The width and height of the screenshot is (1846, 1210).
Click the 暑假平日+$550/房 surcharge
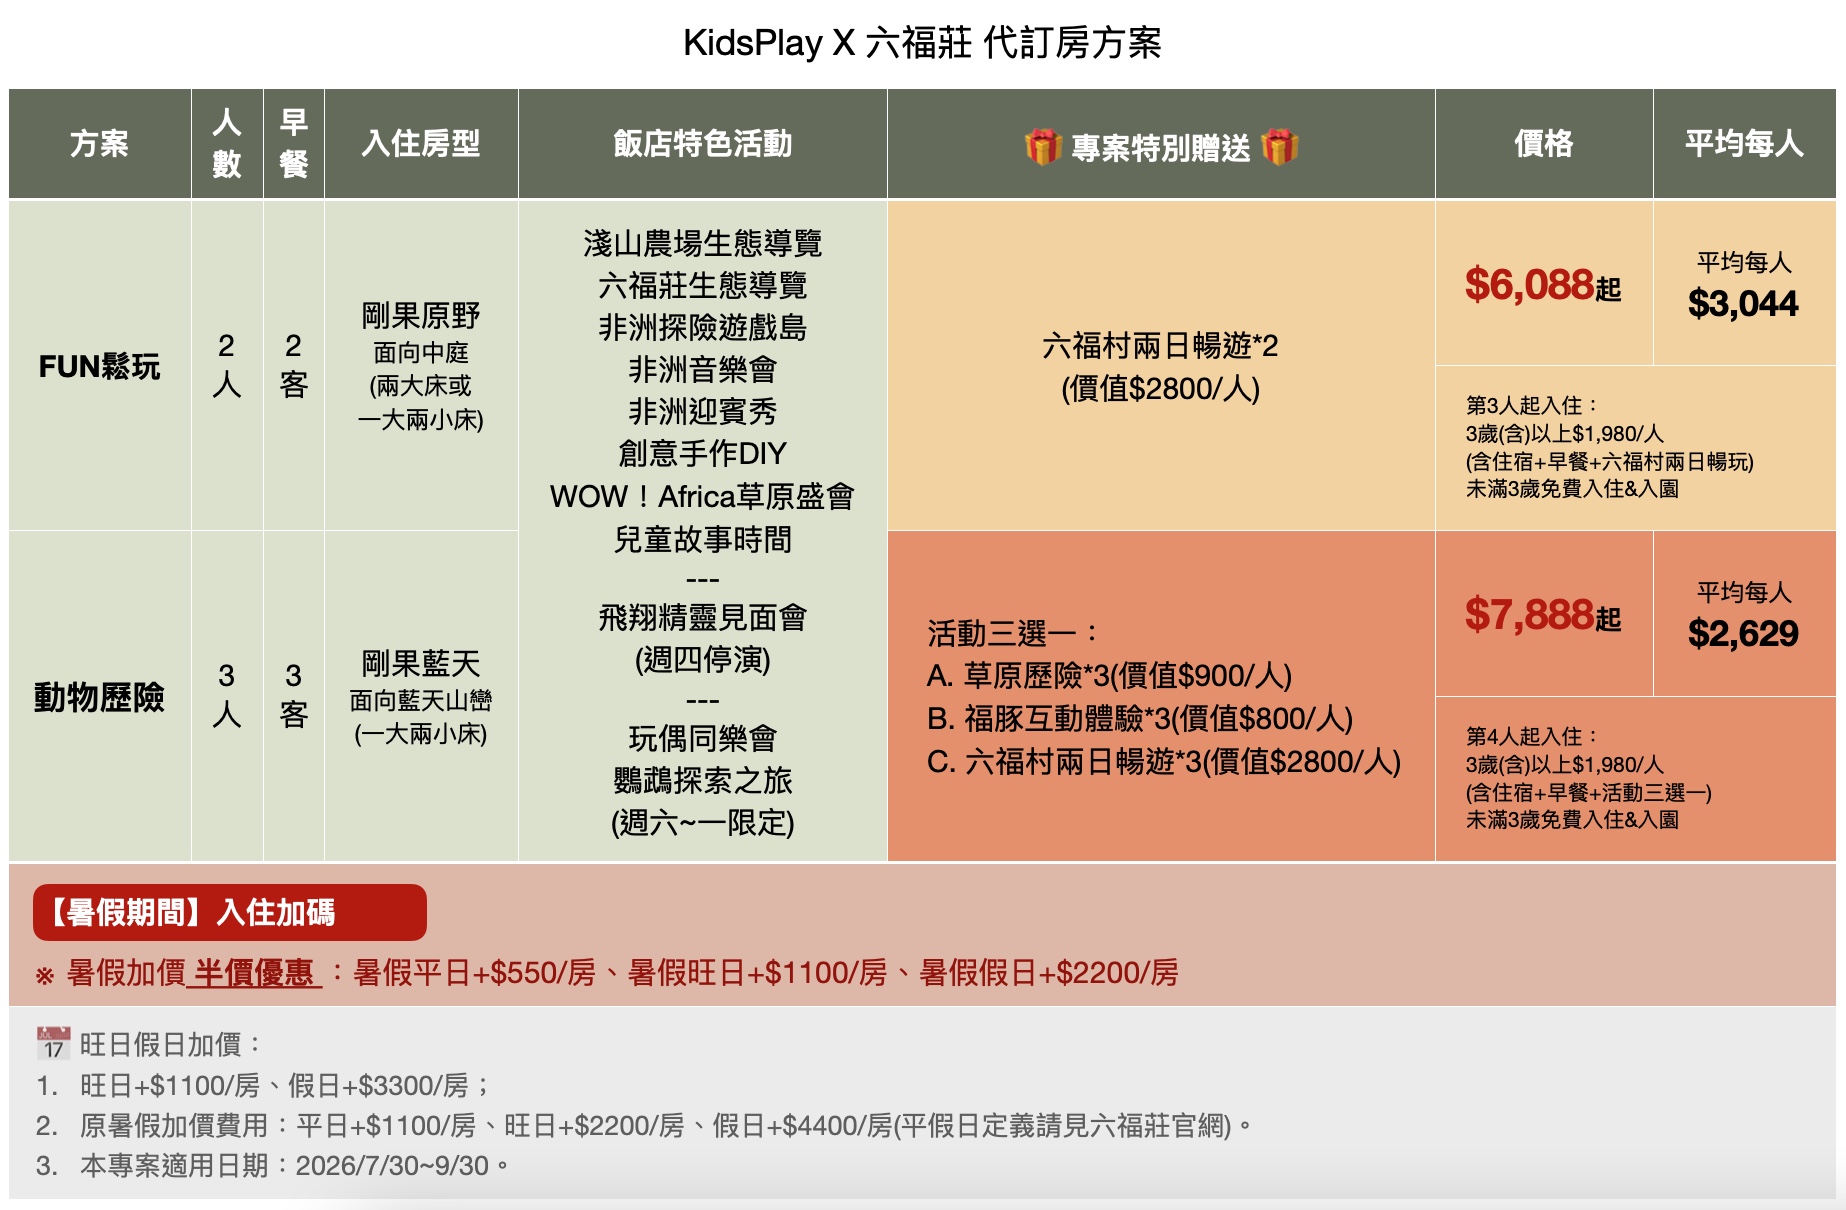[x=474, y=972]
